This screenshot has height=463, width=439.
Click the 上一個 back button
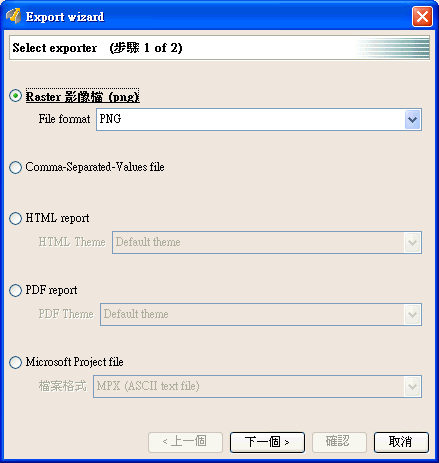pos(185,442)
